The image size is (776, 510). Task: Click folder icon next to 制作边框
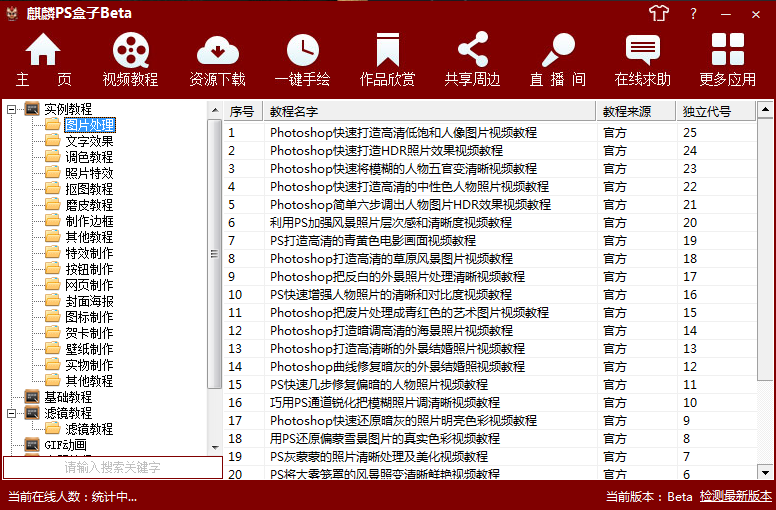pyautogui.click(x=52, y=220)
